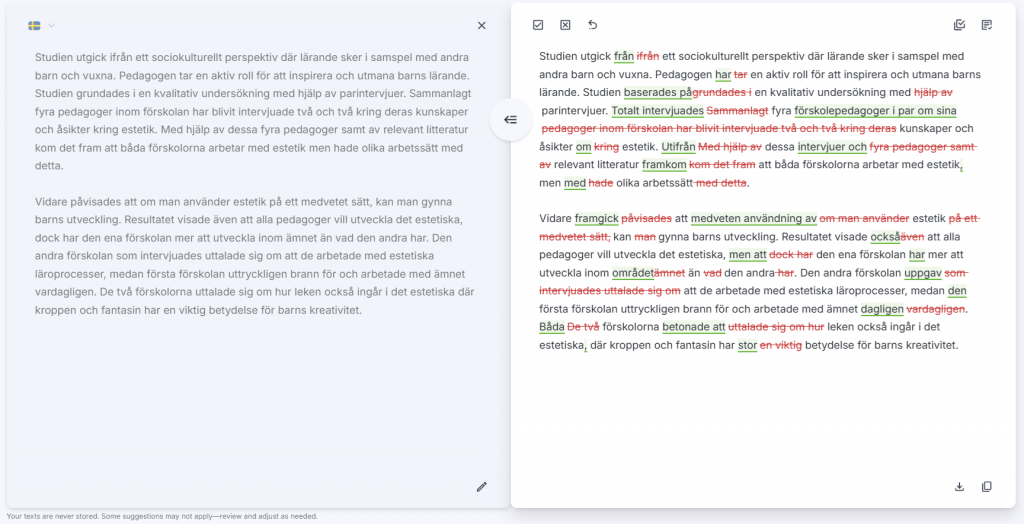The height and width of the screenshot is (524, 1024).
Task: Download the corrected text
Action: point(960,487)
